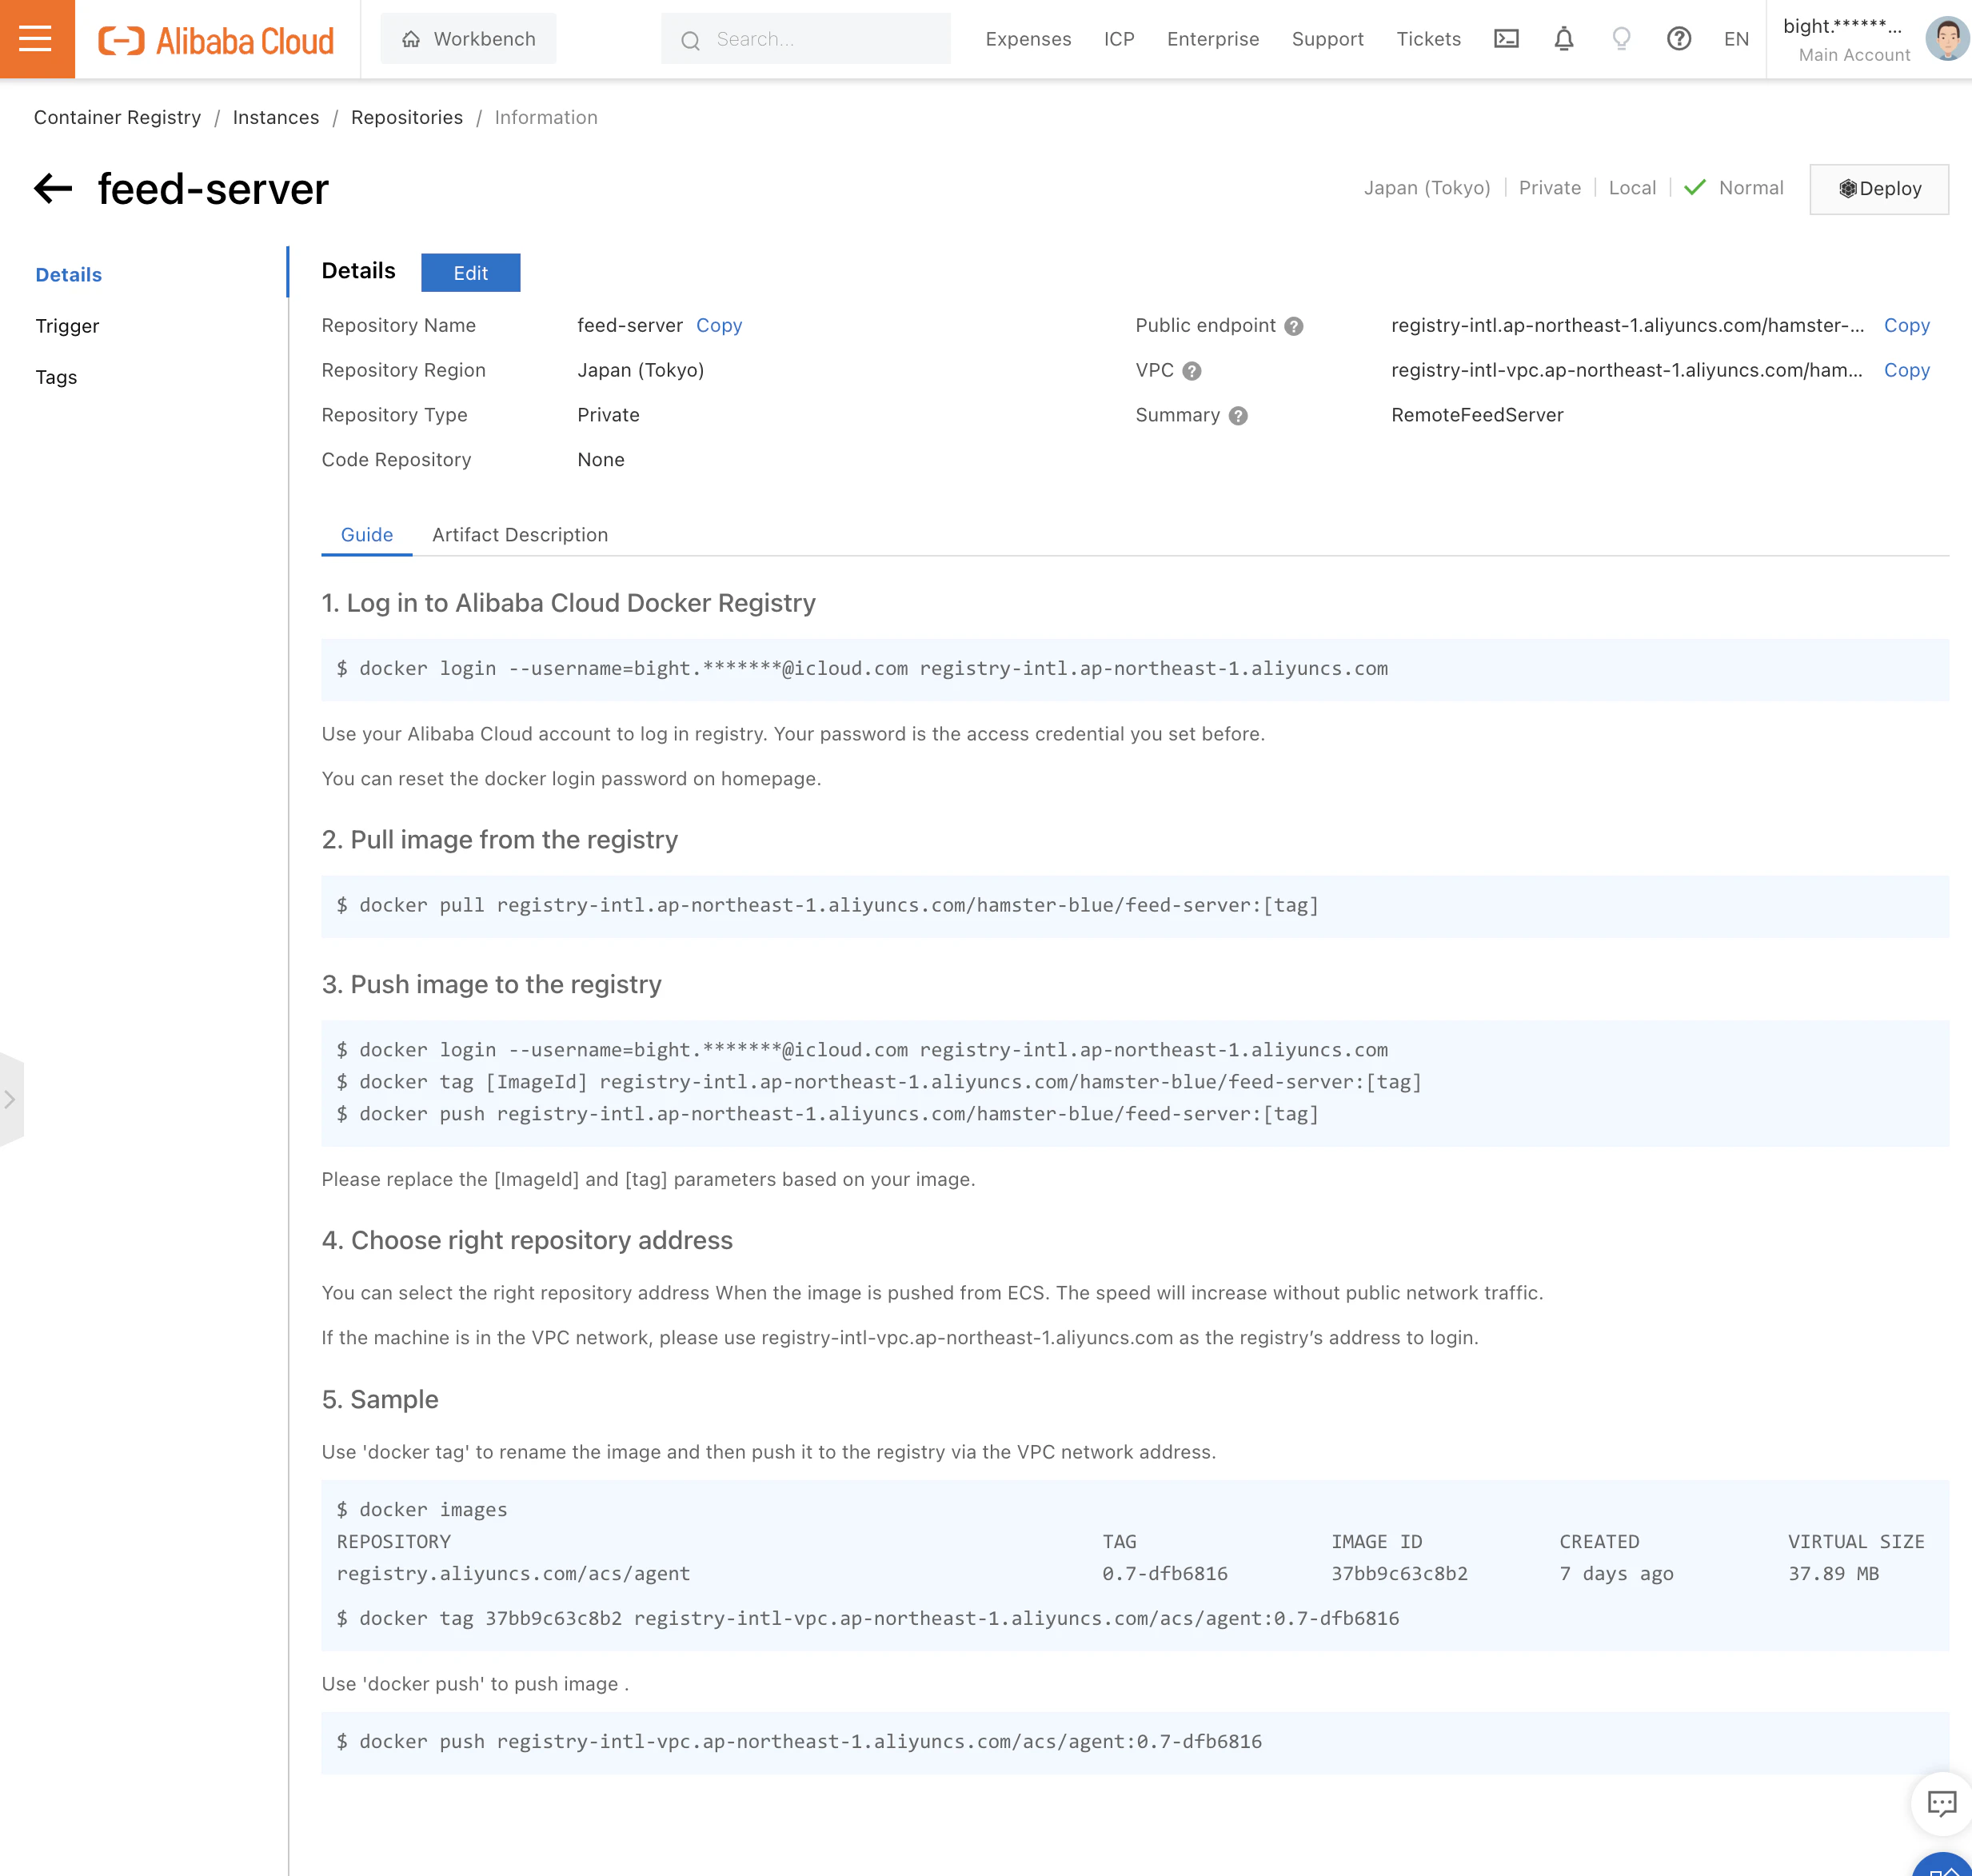Show VPC help tooltip icon
The width and height of the screenshot is (1972, 1876).
click(1191, 371)
